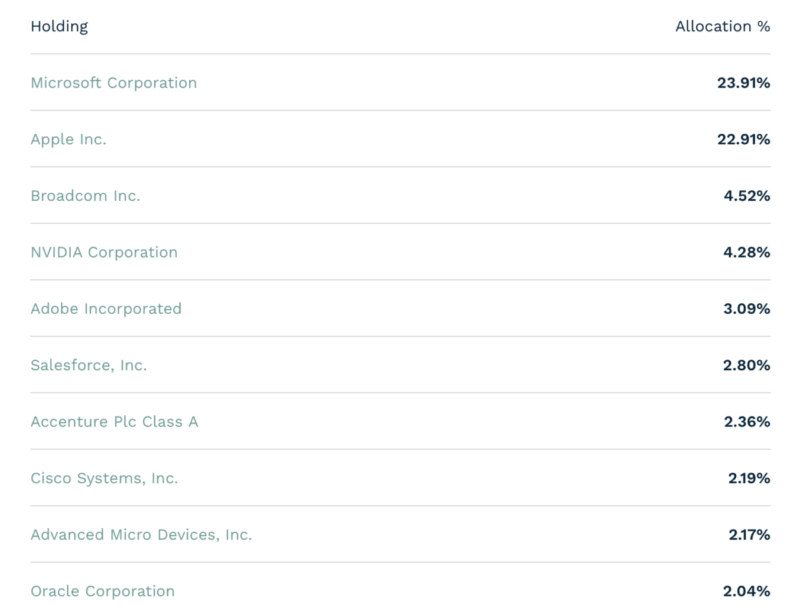Open the Oracle Corporation holding link
This screenshot has width=800, height=614.
[103, 591]
